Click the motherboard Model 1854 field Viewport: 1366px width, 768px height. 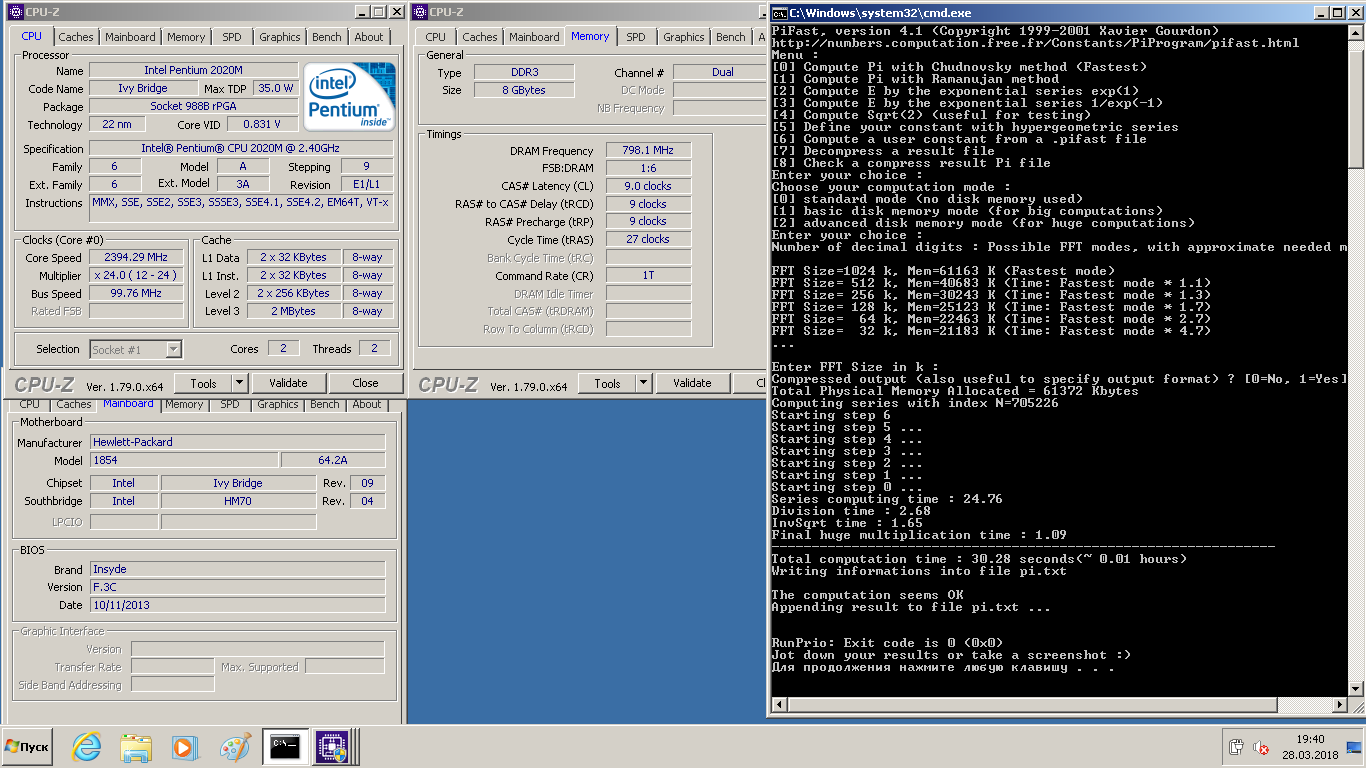(184, 460)
